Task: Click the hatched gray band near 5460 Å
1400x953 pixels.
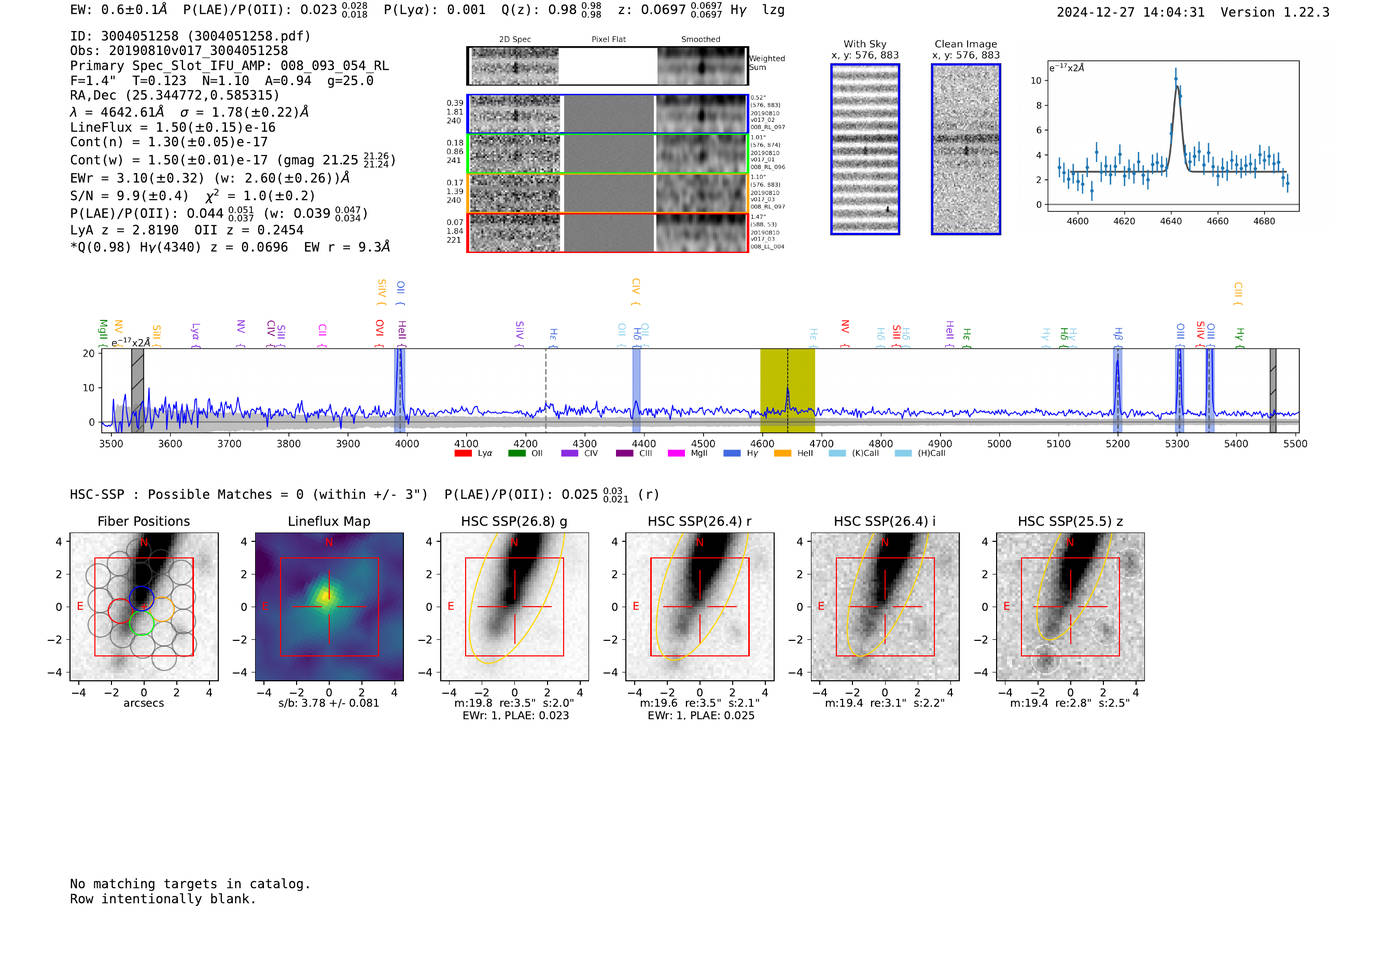Action: pos(1273,390)
